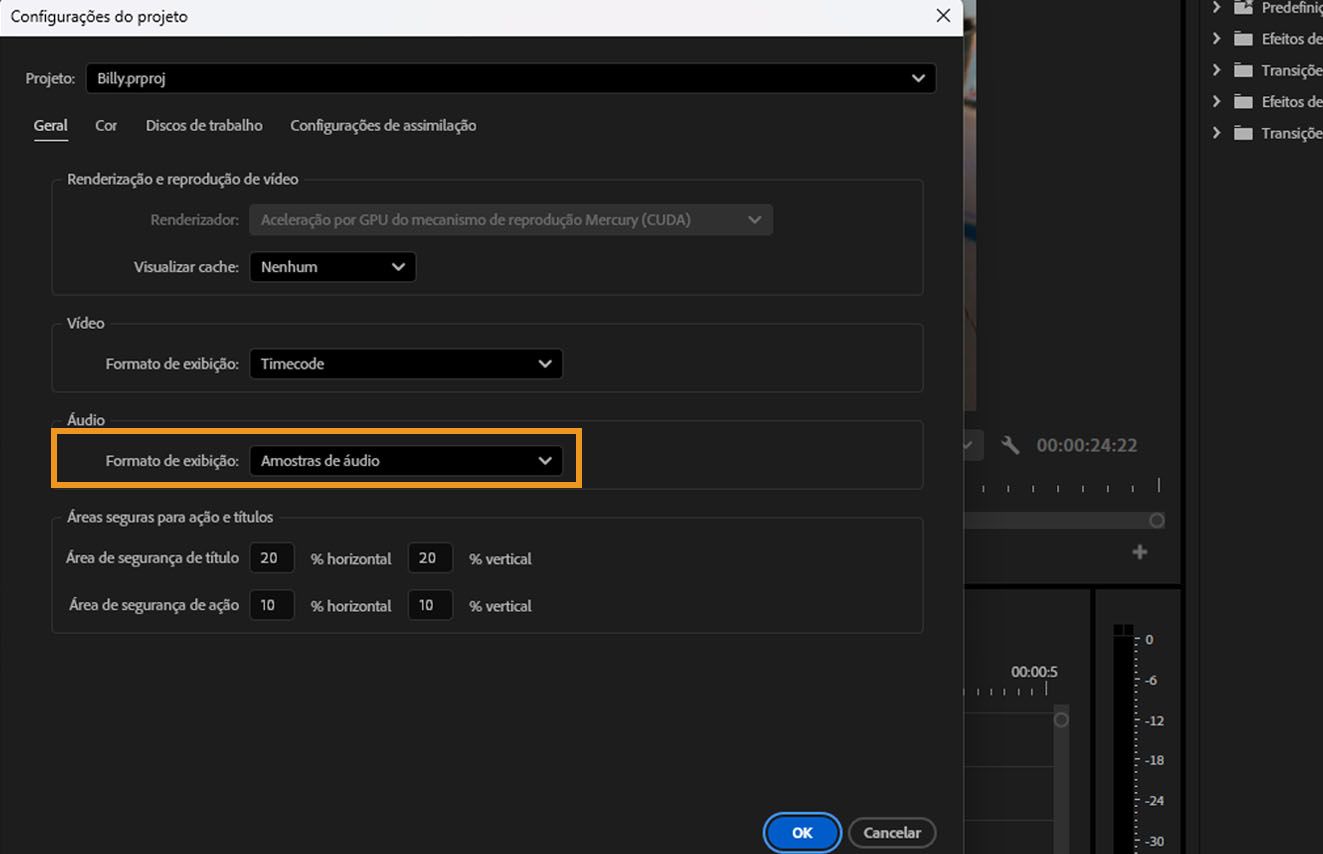Click the second Transições folder icon
Viewport: 1323px width, 854px height.
click(1243, 133)
